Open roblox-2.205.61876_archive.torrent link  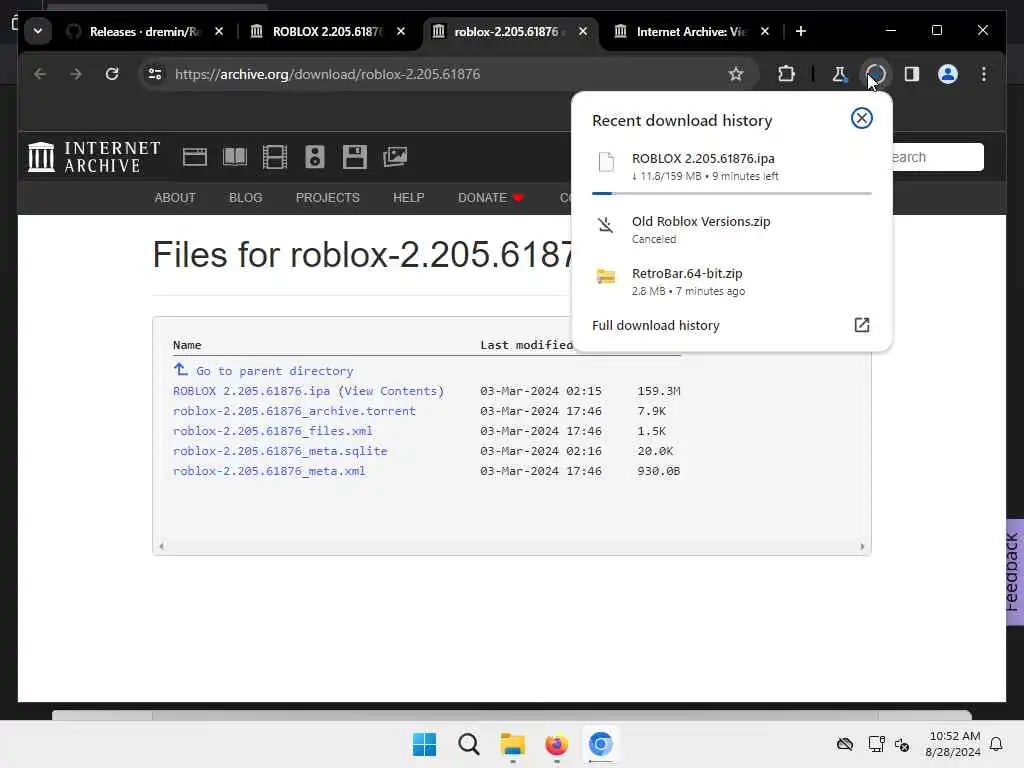(x=294, y=411)
